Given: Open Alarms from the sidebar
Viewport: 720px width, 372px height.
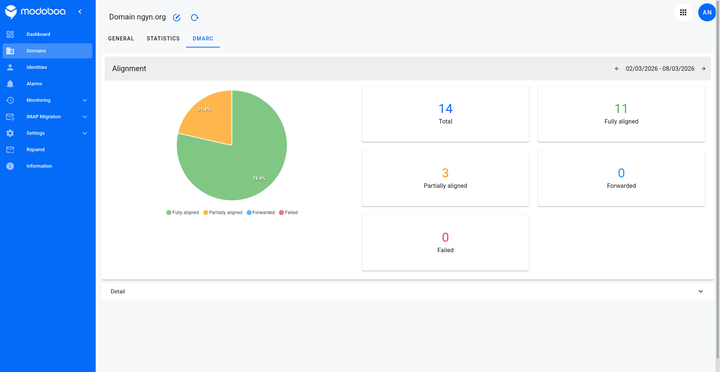Looking at the screenshot, I should (47, 84).
